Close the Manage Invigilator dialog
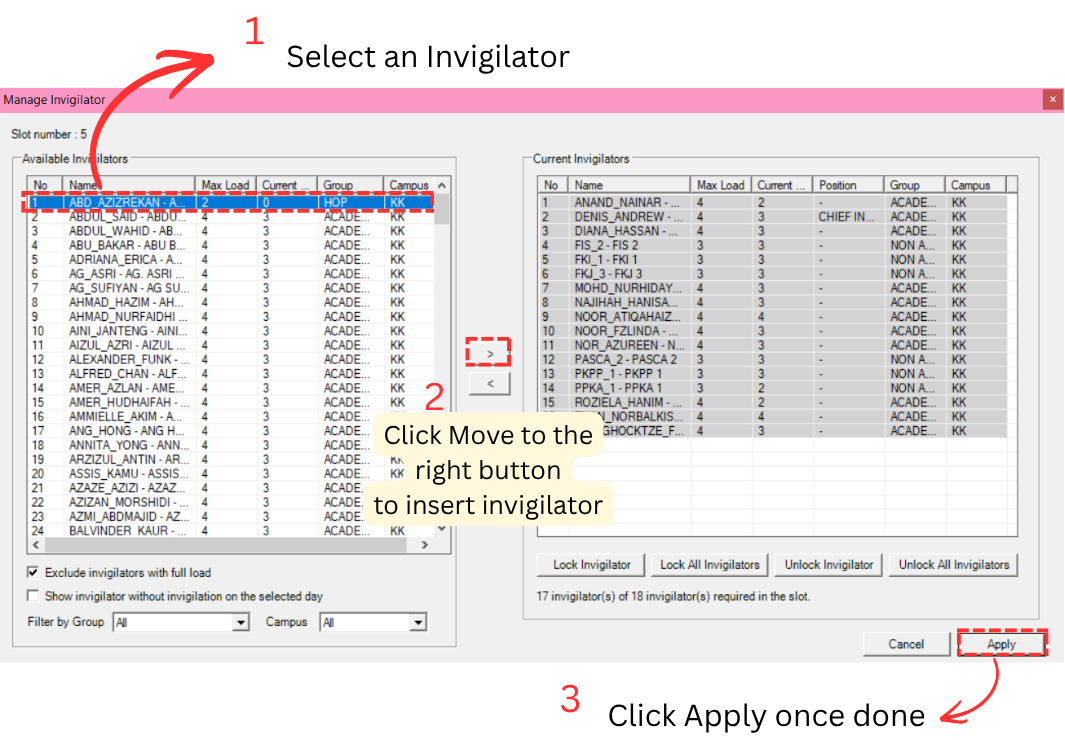This screenshot has height=740, width=1065. click(1053, 99)
